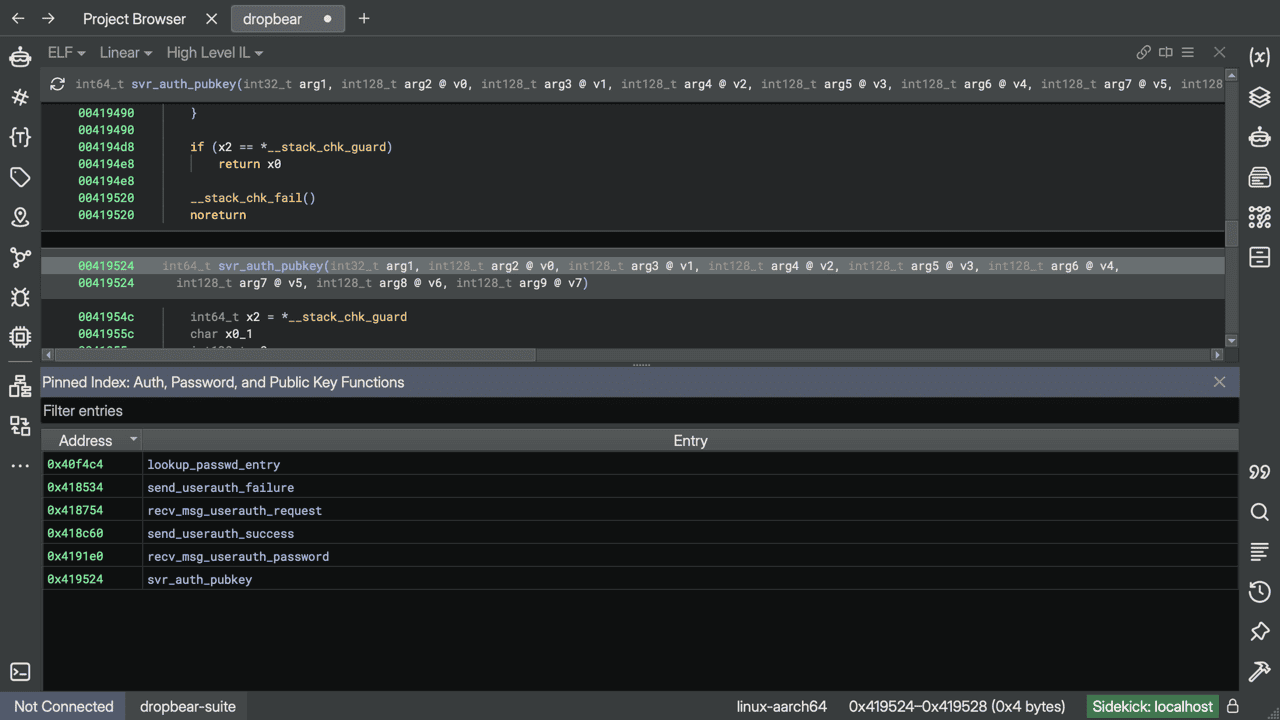
Task: Close the Project Browser tab
Action: (x=211, y=19)
